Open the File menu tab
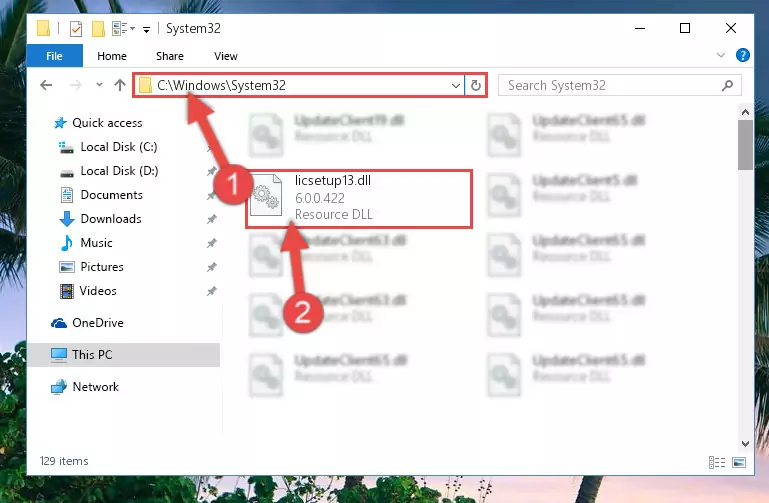The height and width of the screenshot is (503, 769). (54, 56)
